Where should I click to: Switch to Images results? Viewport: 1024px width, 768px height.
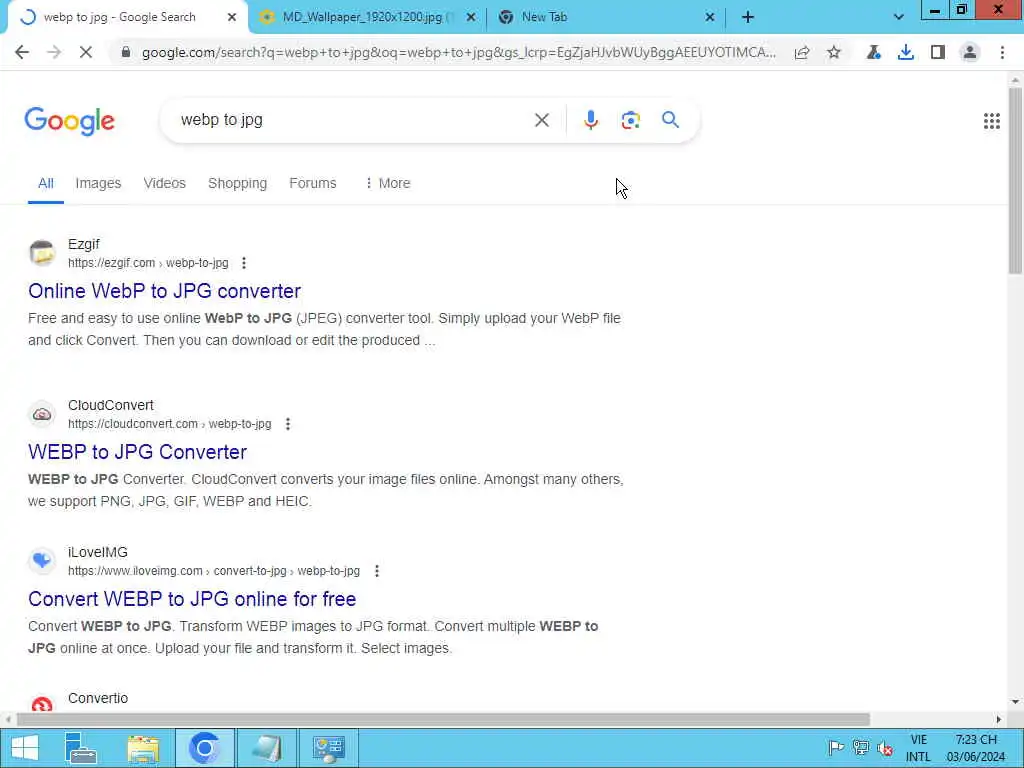pos(98,184)
